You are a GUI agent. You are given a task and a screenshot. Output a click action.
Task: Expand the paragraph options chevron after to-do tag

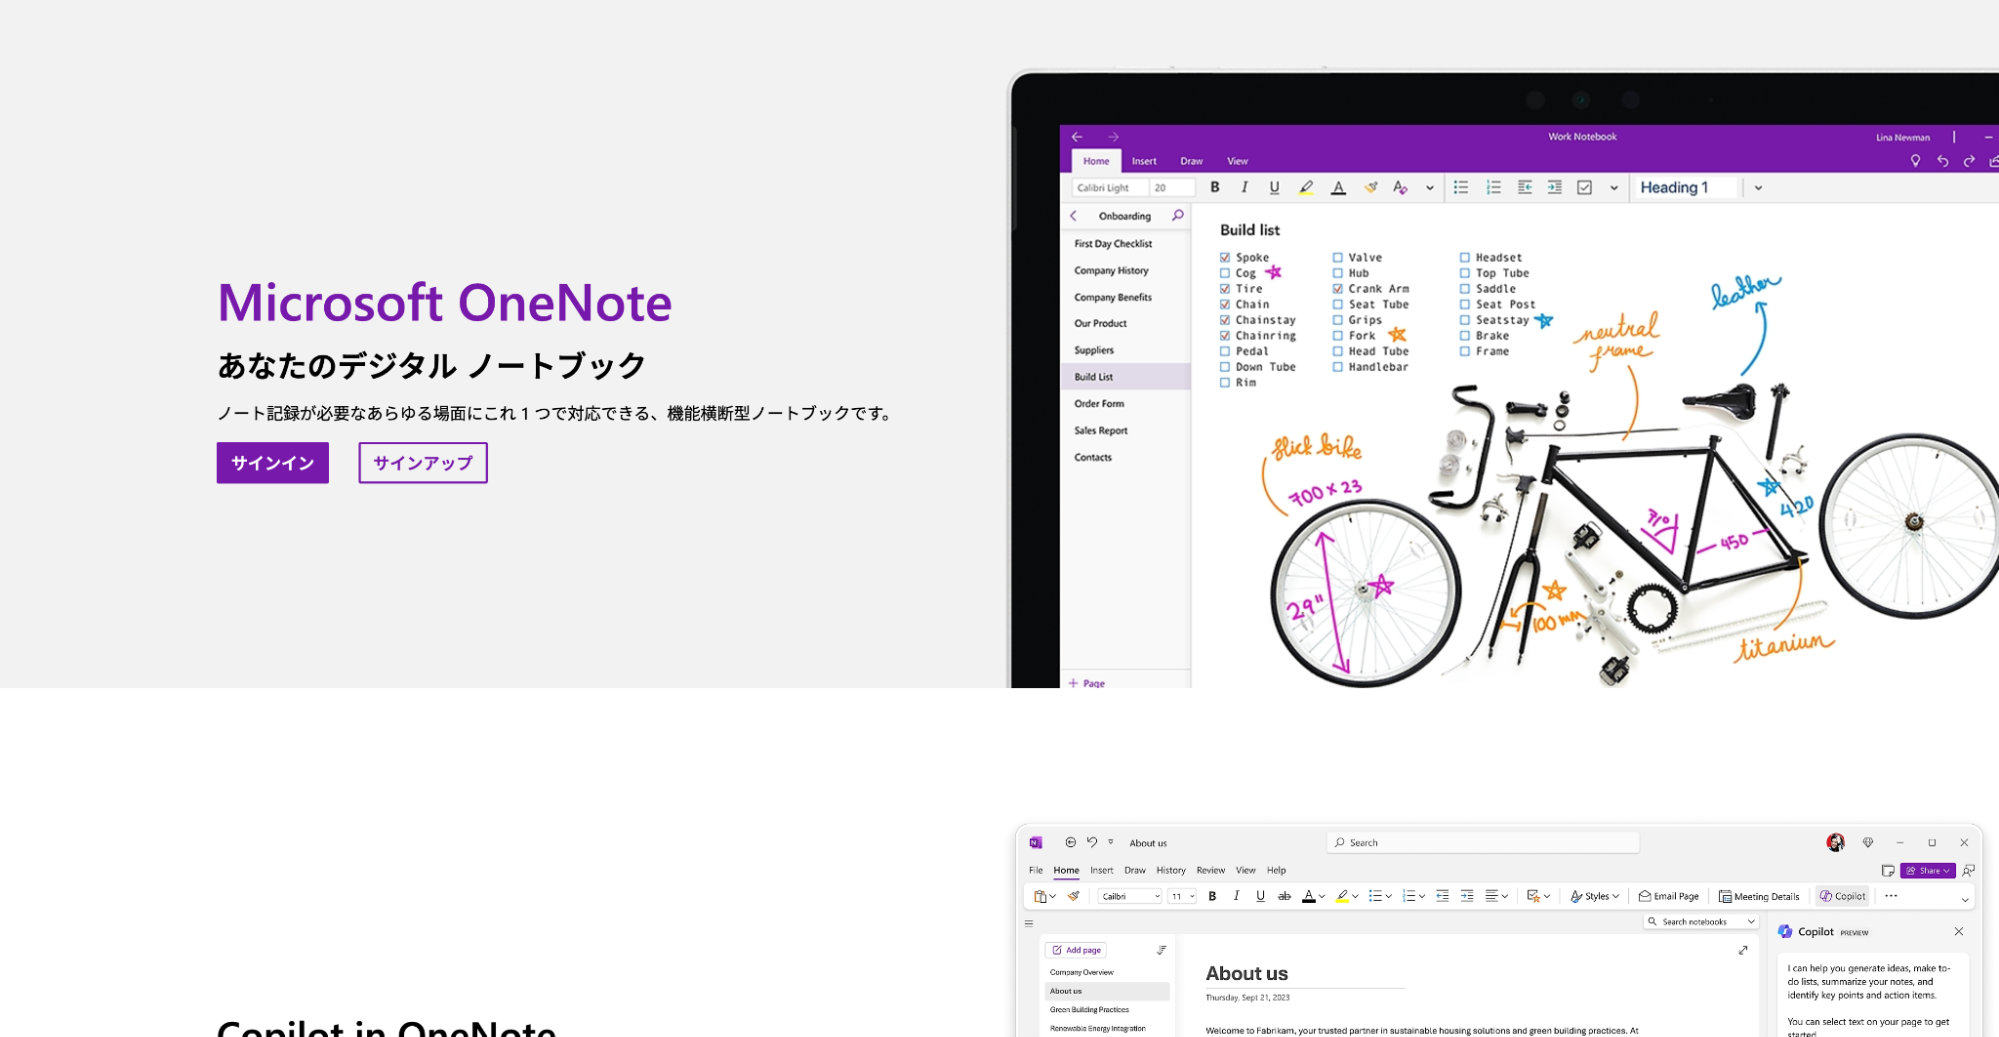pyautogui.click(x=1614, y=188)
